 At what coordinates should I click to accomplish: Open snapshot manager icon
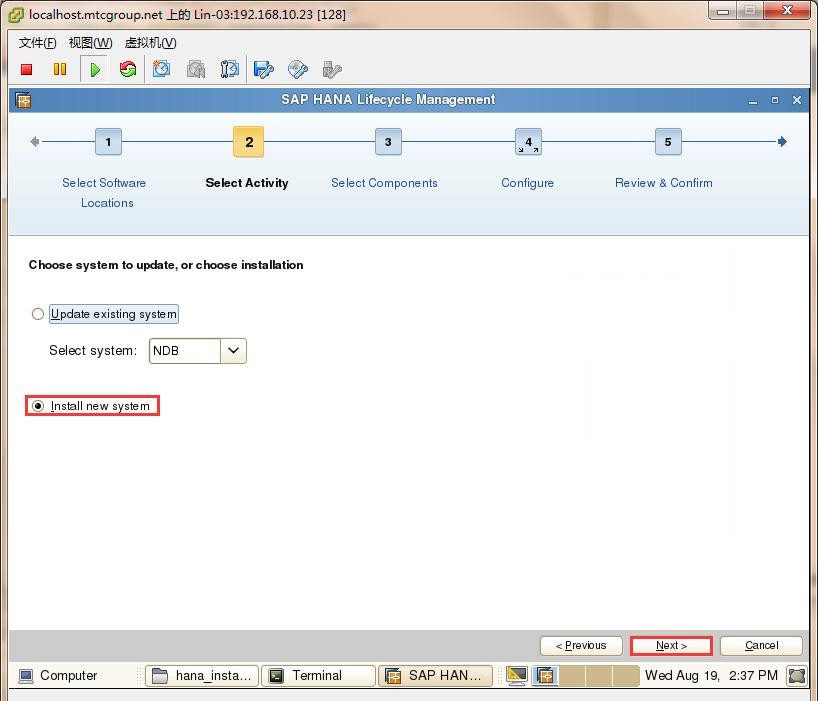[230, 69]
